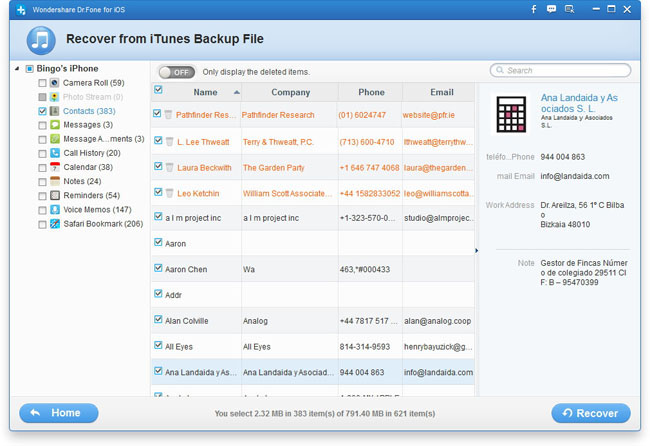This screenshot has height=446, width=650.
Task: Check the Messages checkbox in sidebar
Action: point(42,125)
